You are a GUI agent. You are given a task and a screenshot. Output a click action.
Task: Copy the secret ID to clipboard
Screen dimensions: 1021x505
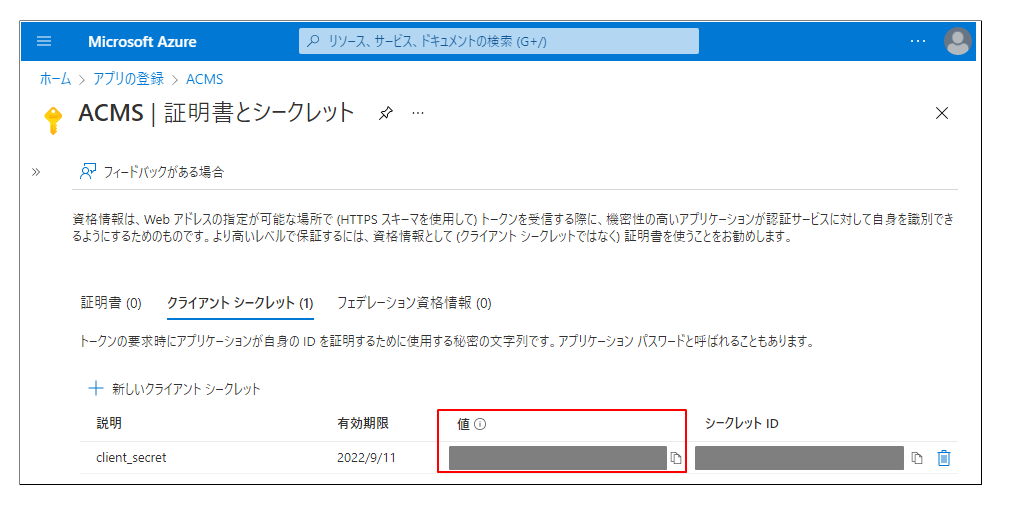(x=917, y=458)
